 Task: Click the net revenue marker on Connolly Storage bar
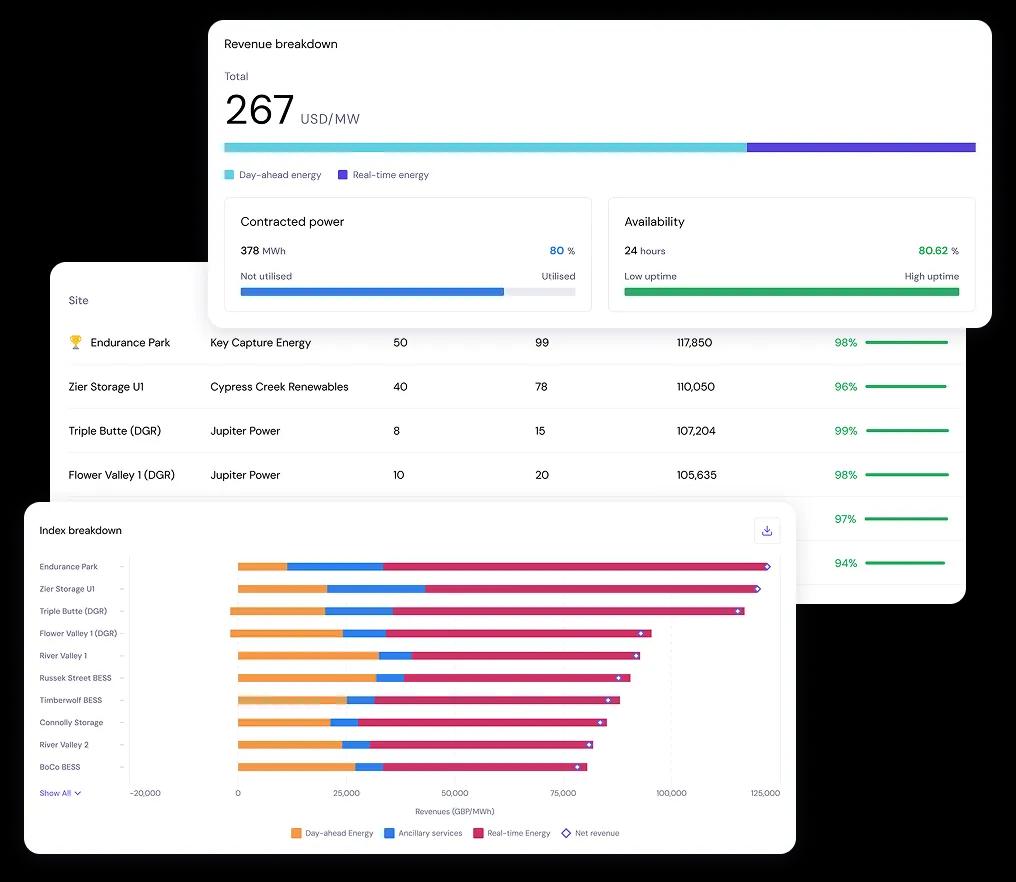click(600, 722)
